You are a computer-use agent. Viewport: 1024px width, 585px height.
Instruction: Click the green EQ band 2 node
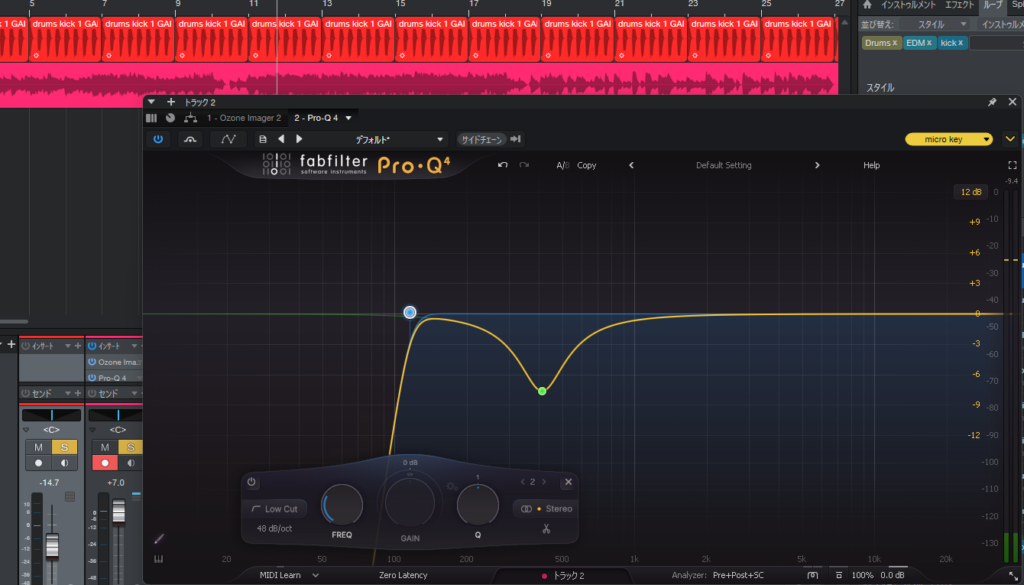click(x=542, y=390)
